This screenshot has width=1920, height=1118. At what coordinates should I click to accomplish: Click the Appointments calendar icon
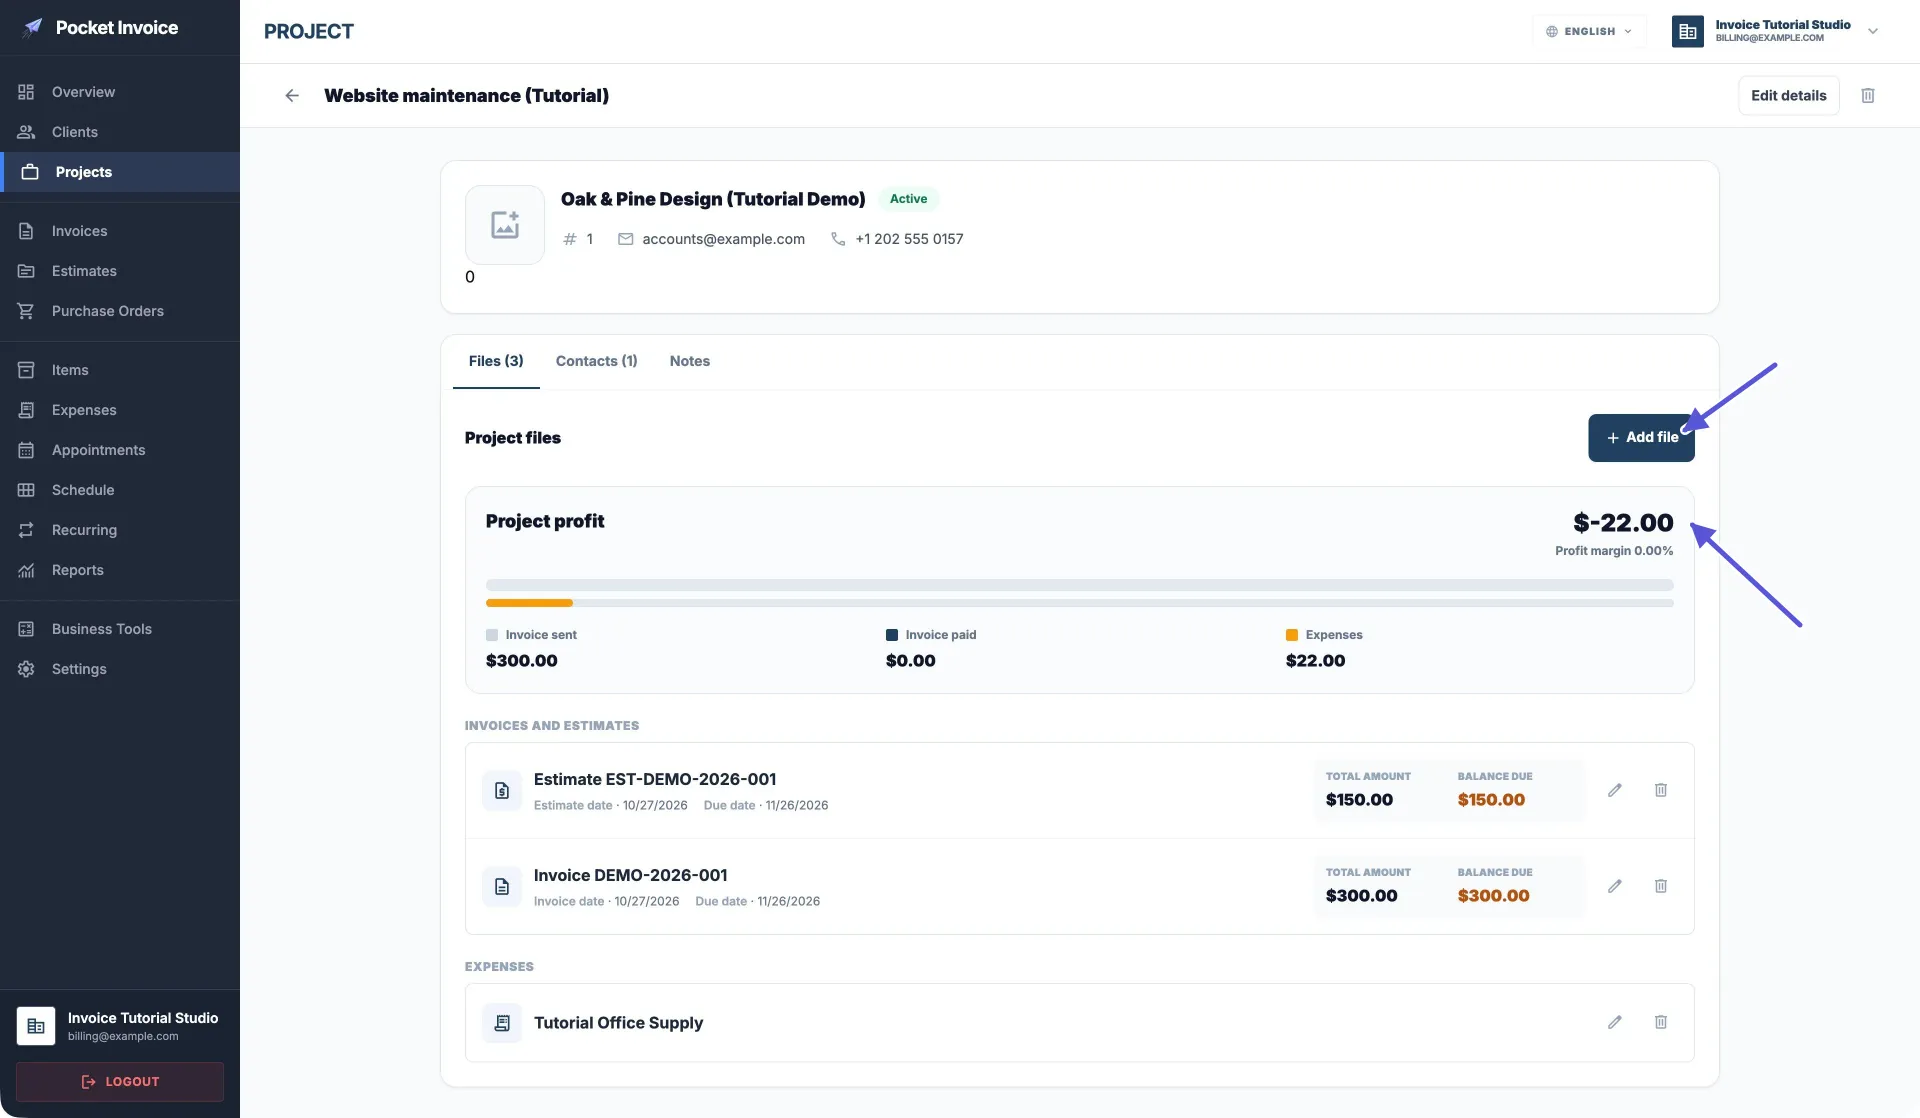26,450
